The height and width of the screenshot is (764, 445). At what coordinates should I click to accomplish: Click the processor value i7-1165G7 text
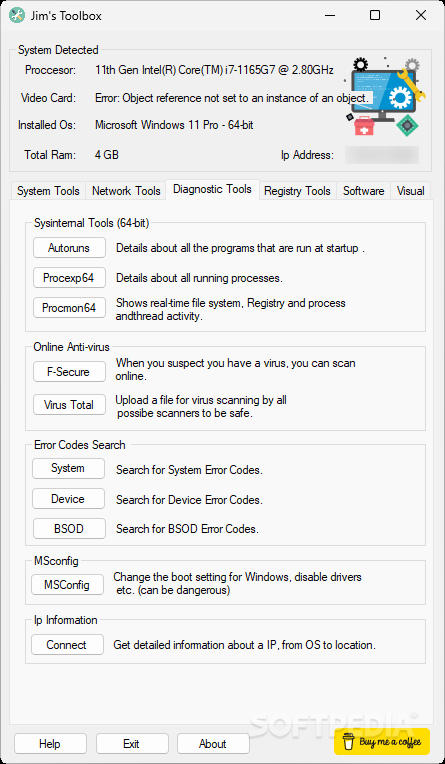tap(214, 70)
